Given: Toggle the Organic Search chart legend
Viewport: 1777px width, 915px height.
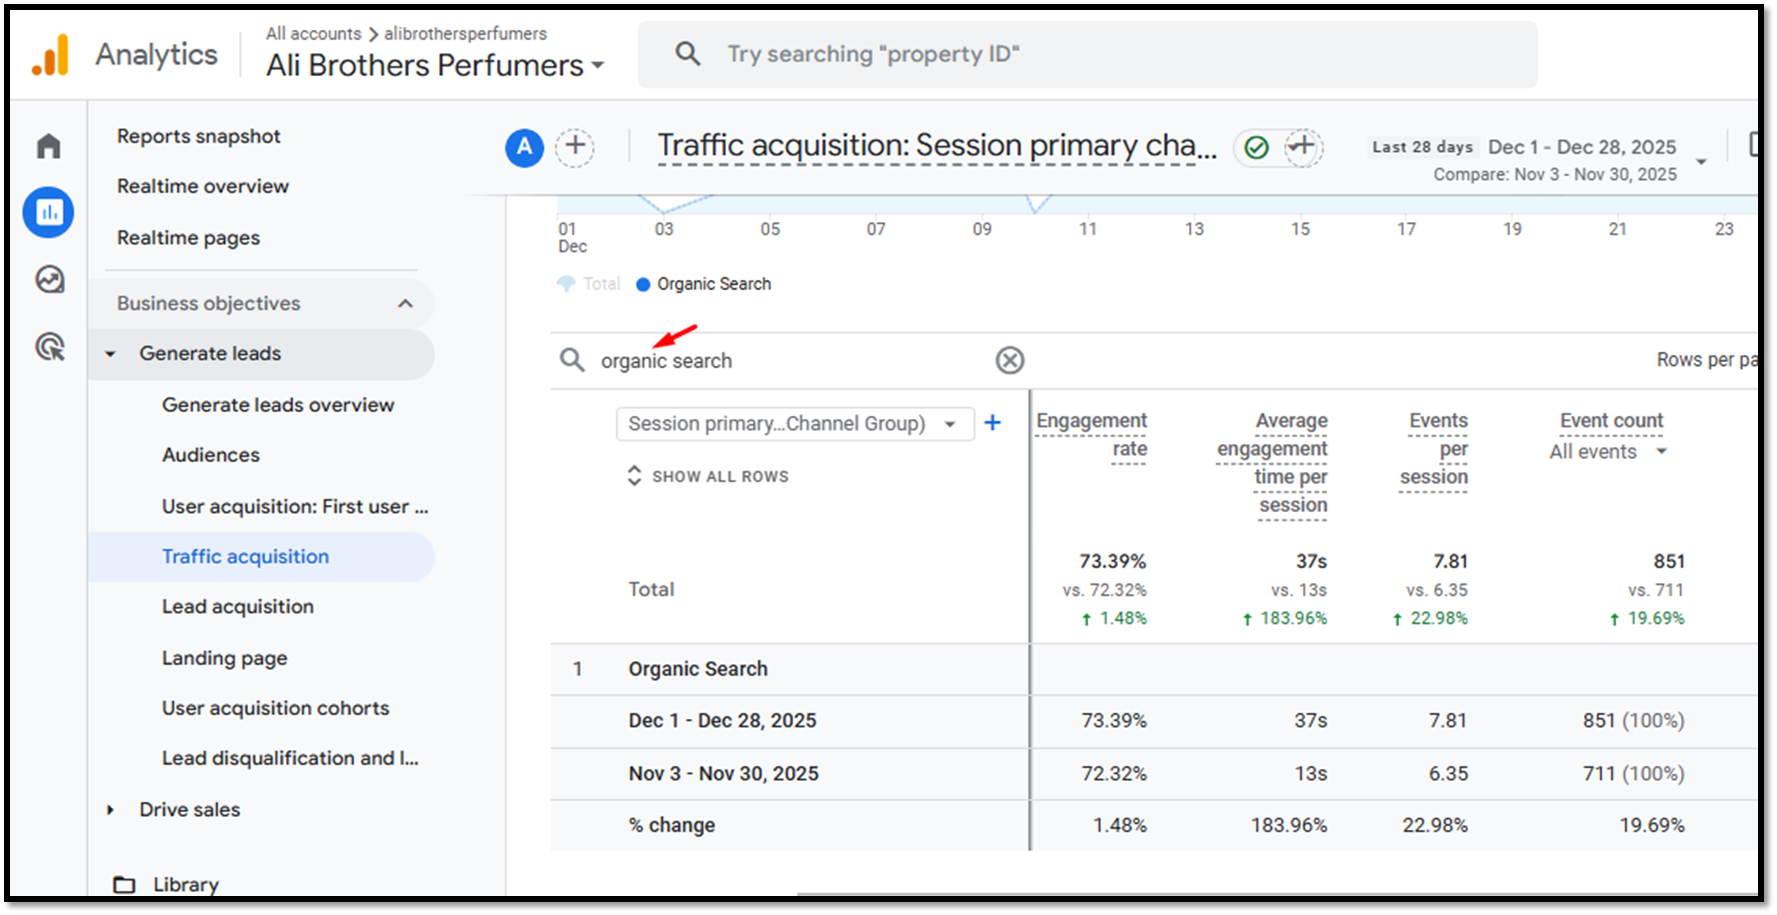Looking at the screenshot, I should 703,284.
